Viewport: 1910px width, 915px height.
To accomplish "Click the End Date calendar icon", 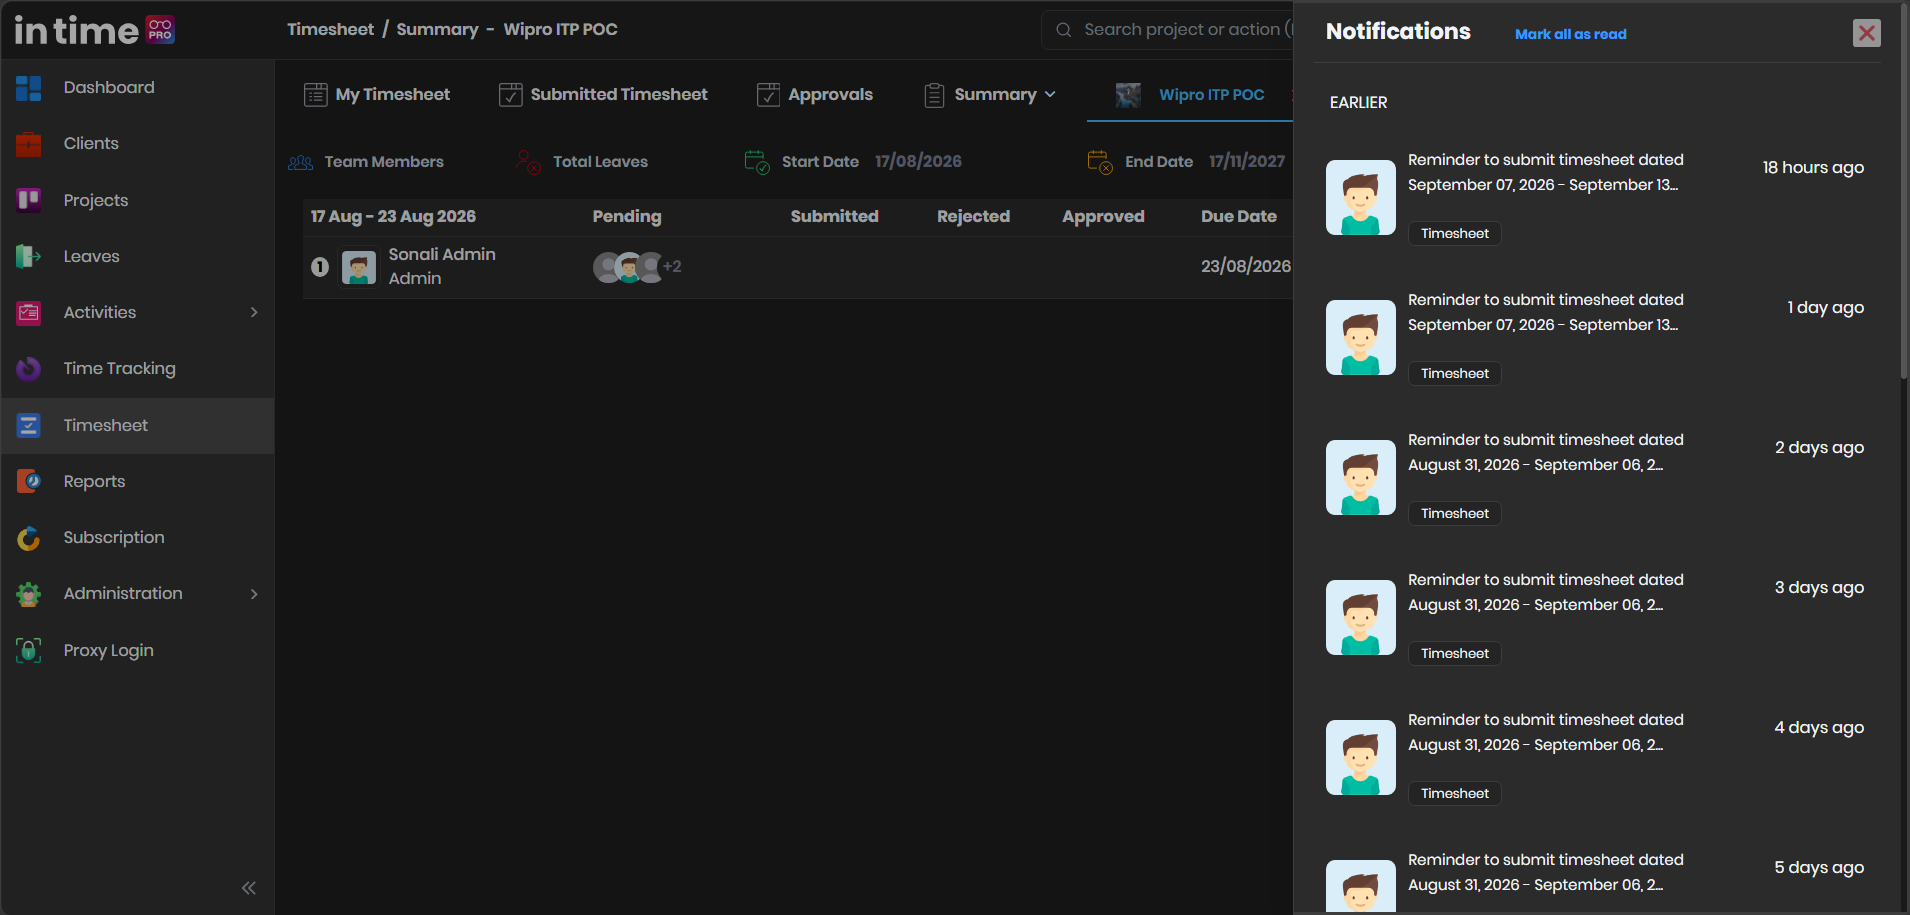I will [1100, 161].
